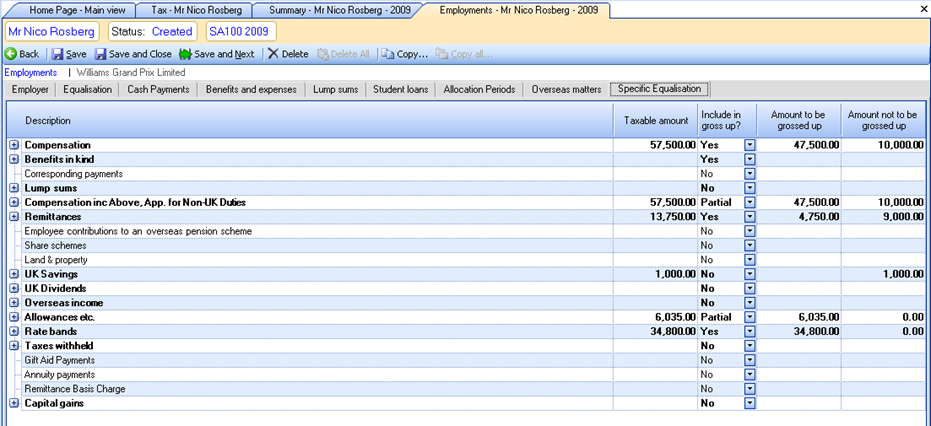
Task: Open gross up dropdown for Benefits in kind
Action: click(749, 159)
